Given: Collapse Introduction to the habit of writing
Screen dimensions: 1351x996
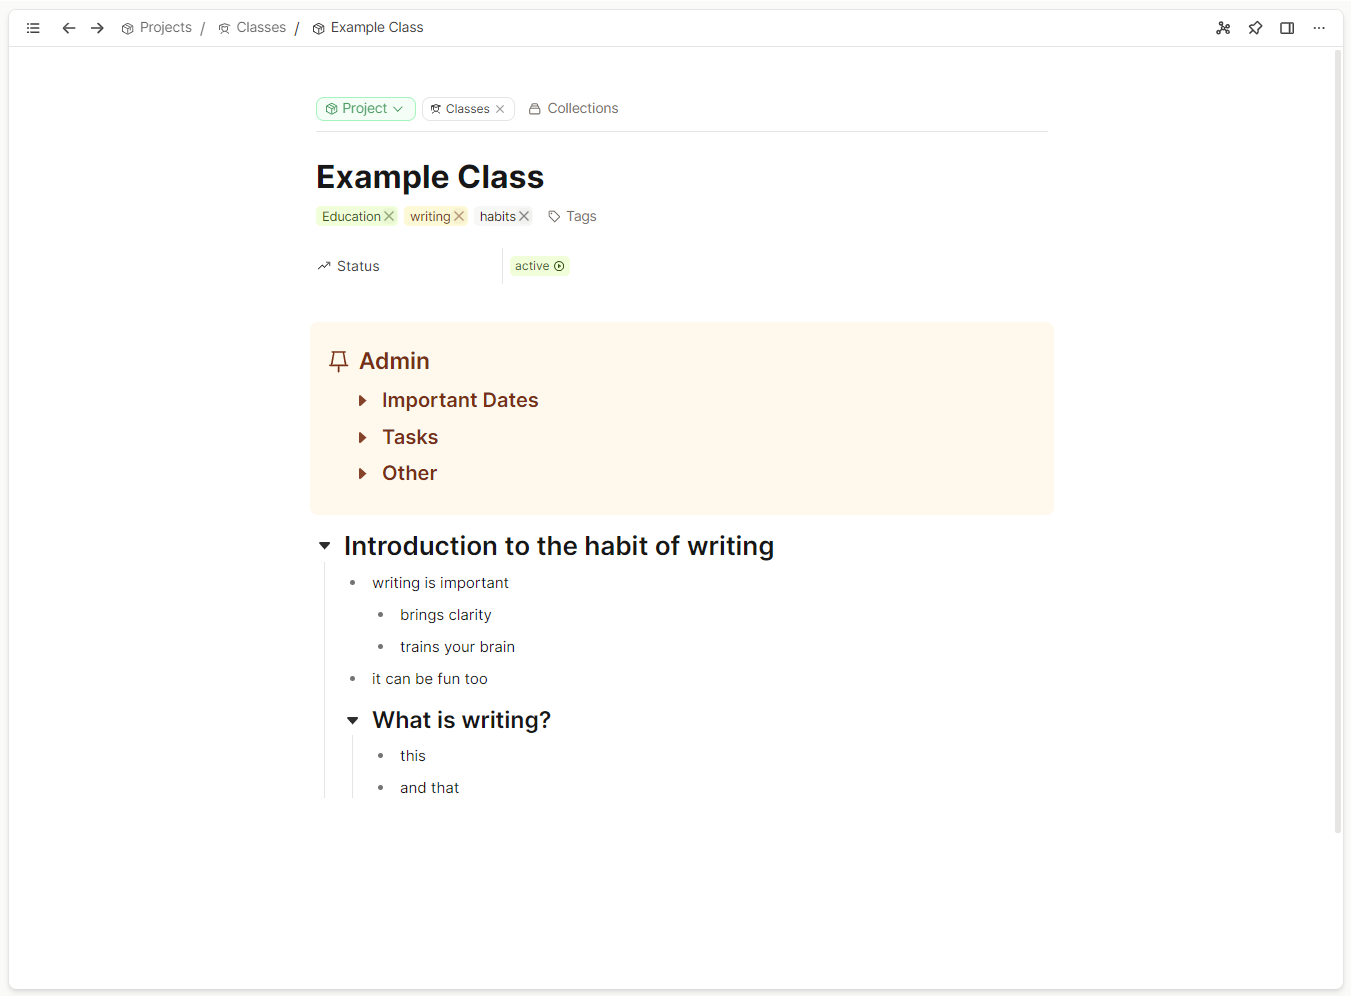Looking at the screenshot, I should [x=324, y=546].
